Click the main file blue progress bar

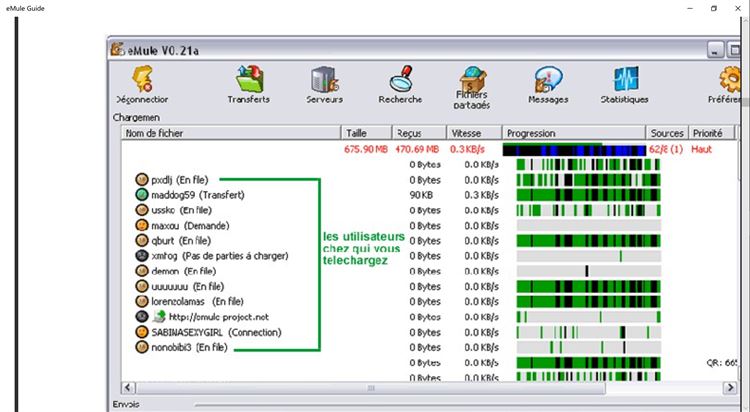(574, 150)
